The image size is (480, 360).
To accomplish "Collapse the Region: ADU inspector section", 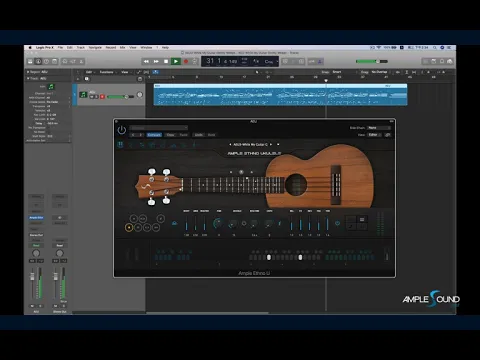I will [28, 72].
